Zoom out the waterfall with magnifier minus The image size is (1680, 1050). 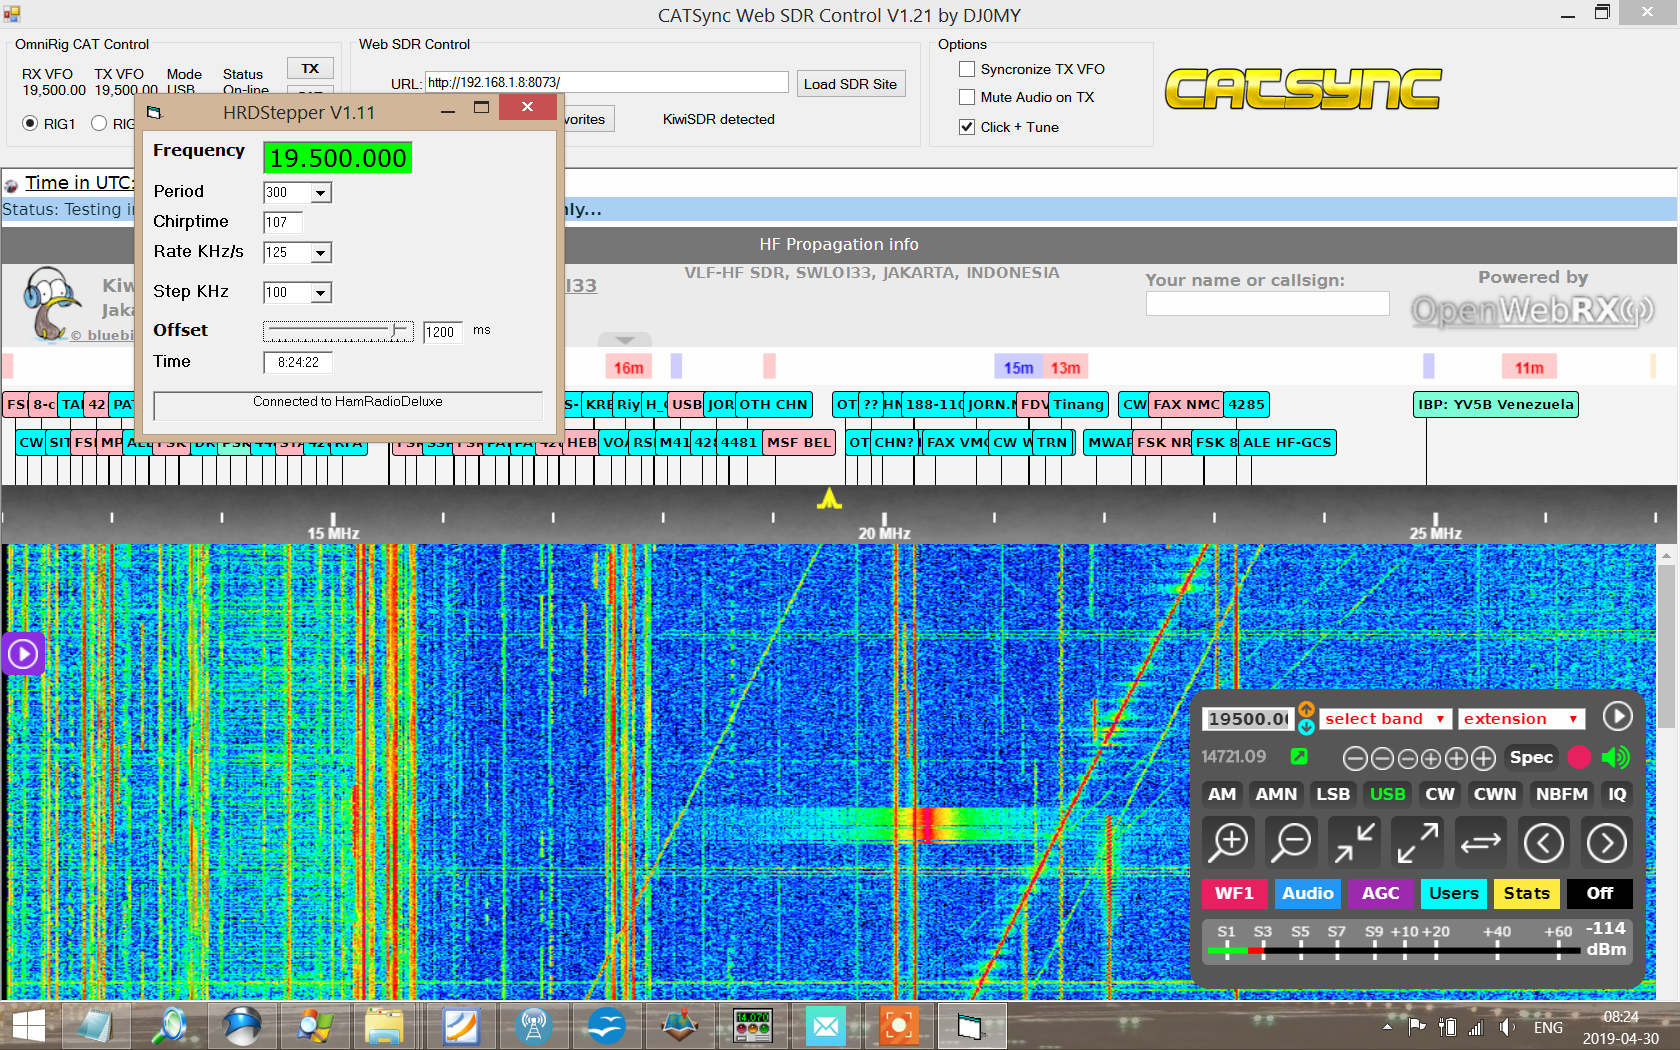coord(1292,843)
